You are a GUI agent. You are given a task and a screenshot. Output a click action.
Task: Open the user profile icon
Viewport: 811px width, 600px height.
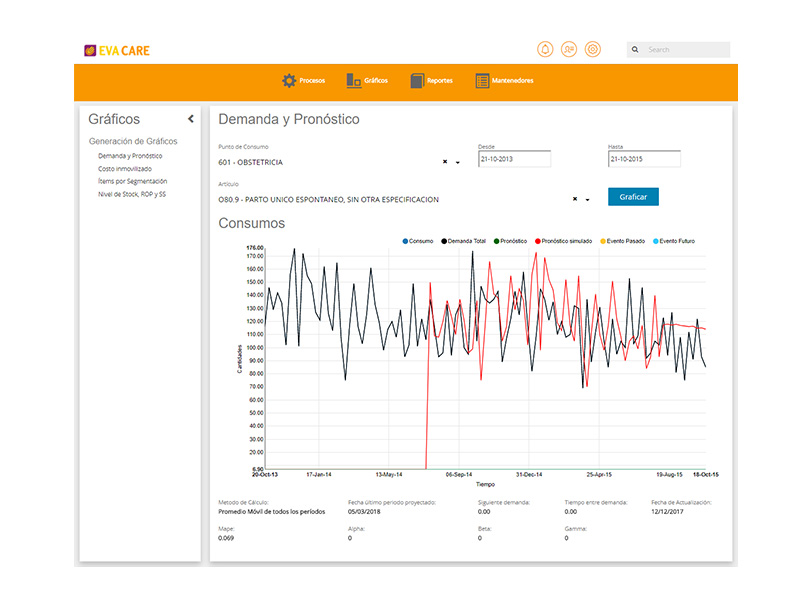coord(569,50)
